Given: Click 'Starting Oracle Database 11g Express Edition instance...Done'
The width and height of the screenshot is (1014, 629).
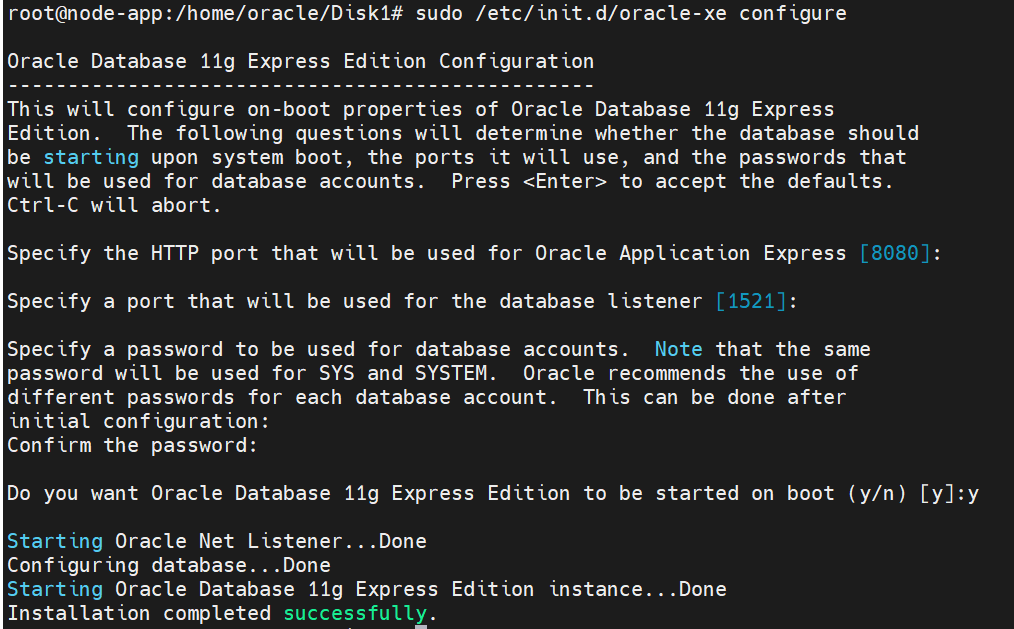Looking at the screenshot, I should click(367, 589).
